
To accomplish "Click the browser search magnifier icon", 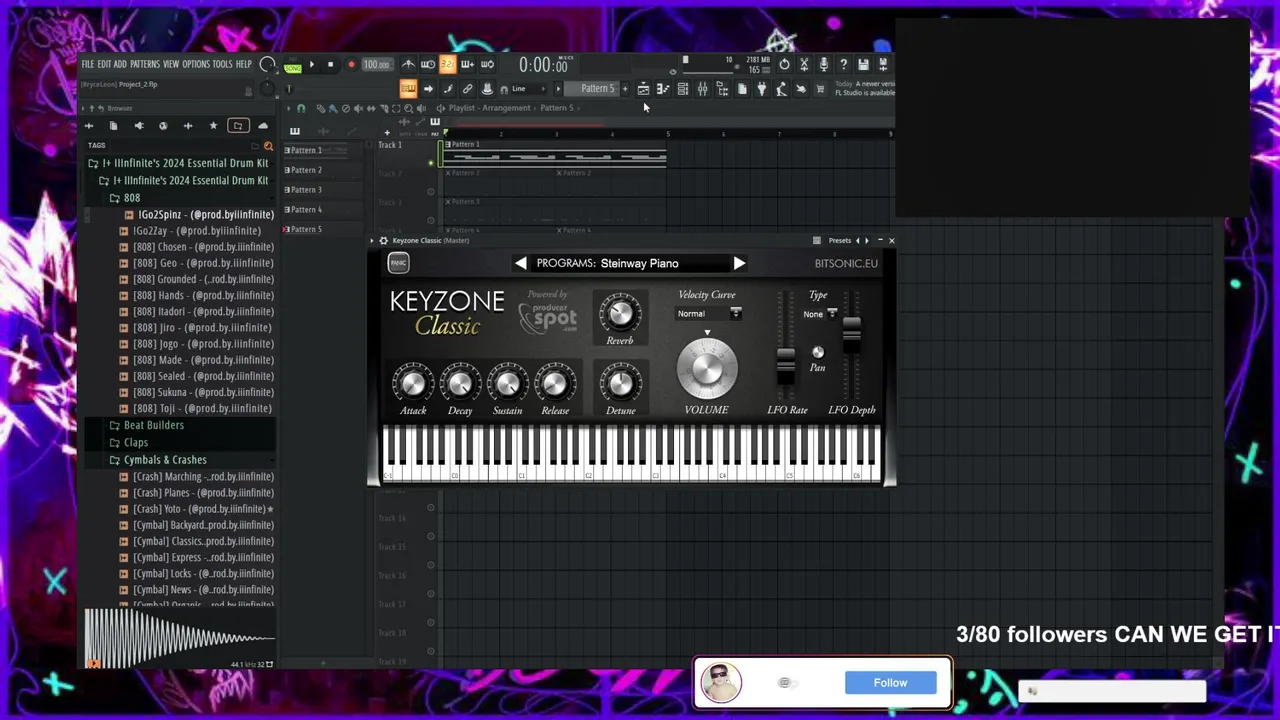I will (268, 146).
